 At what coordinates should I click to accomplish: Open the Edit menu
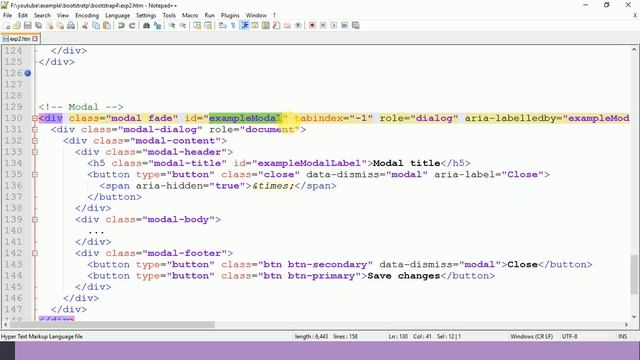[23, 15]
